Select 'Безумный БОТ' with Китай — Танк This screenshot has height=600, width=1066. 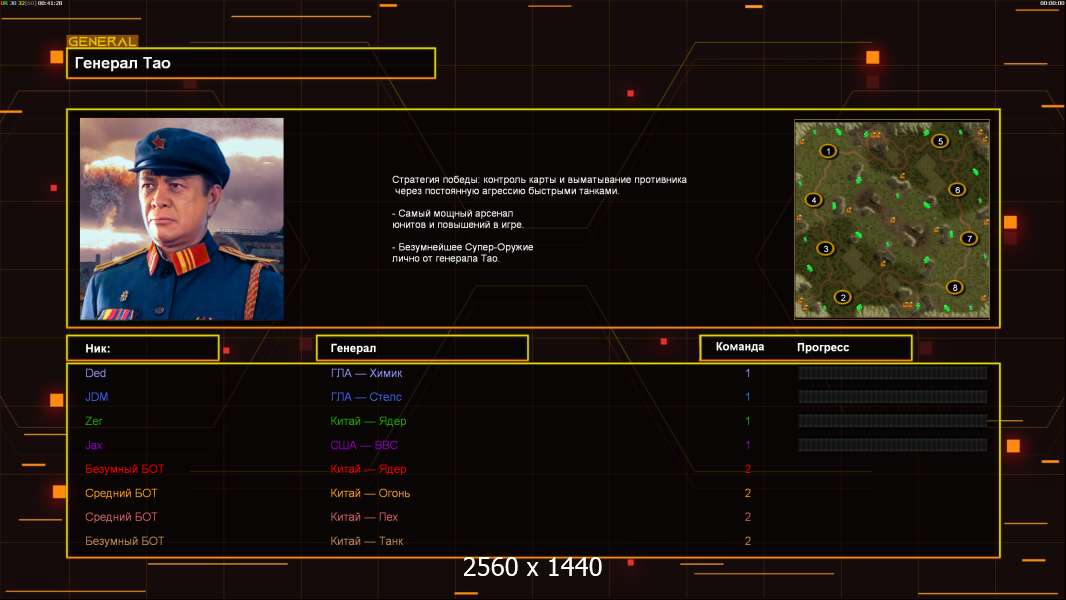(x=124, y=542)
